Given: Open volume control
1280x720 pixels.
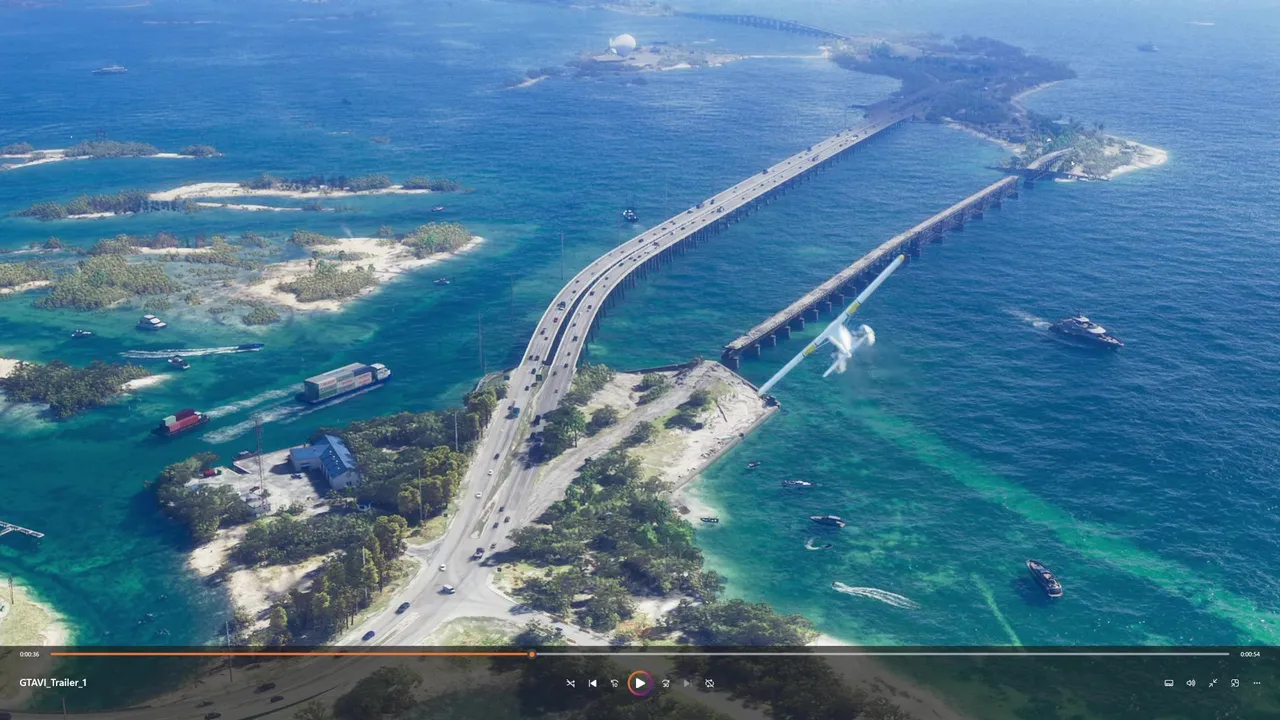Looking at the screenshot, I should point(1190,683).
